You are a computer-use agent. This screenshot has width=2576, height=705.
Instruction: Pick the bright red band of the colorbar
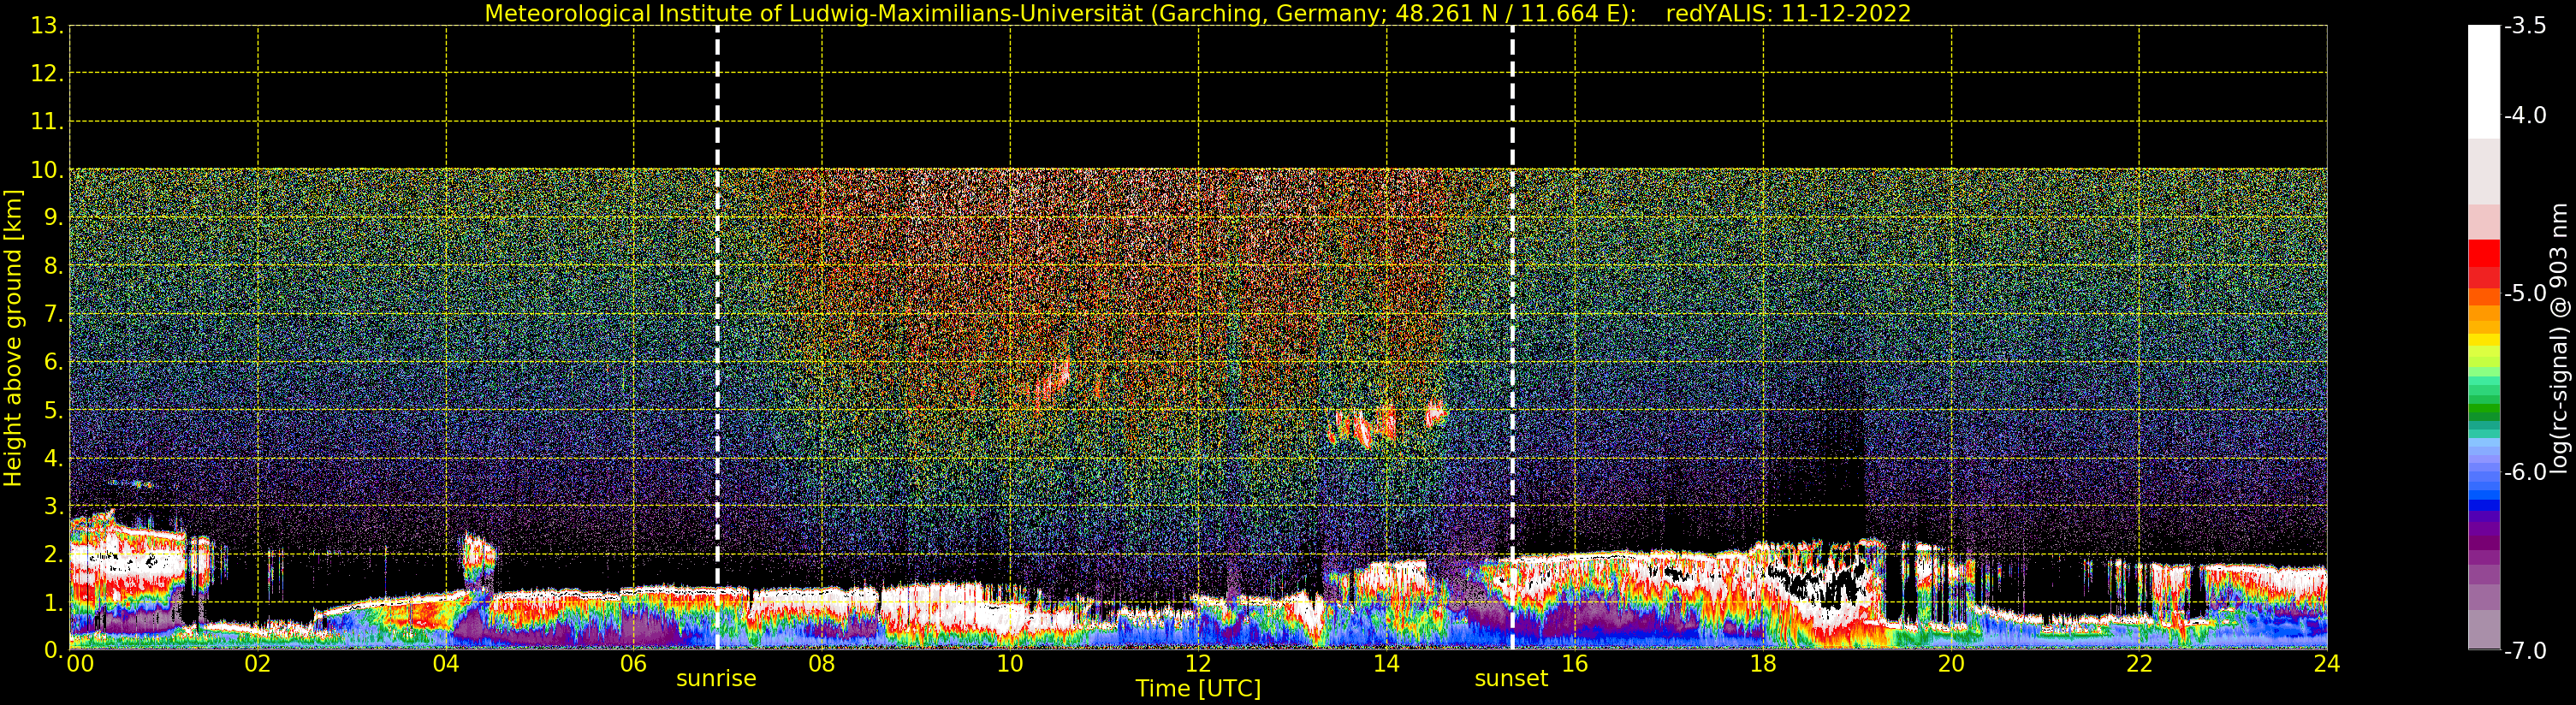click(x=2484, y=253)
